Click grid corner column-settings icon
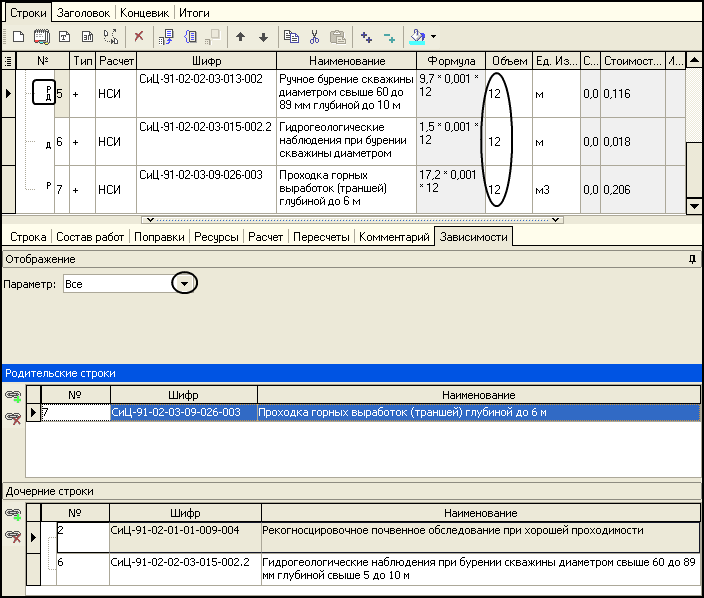Viewport: 704px width, 598px height. pyautogui.click(x=8, y=61)
